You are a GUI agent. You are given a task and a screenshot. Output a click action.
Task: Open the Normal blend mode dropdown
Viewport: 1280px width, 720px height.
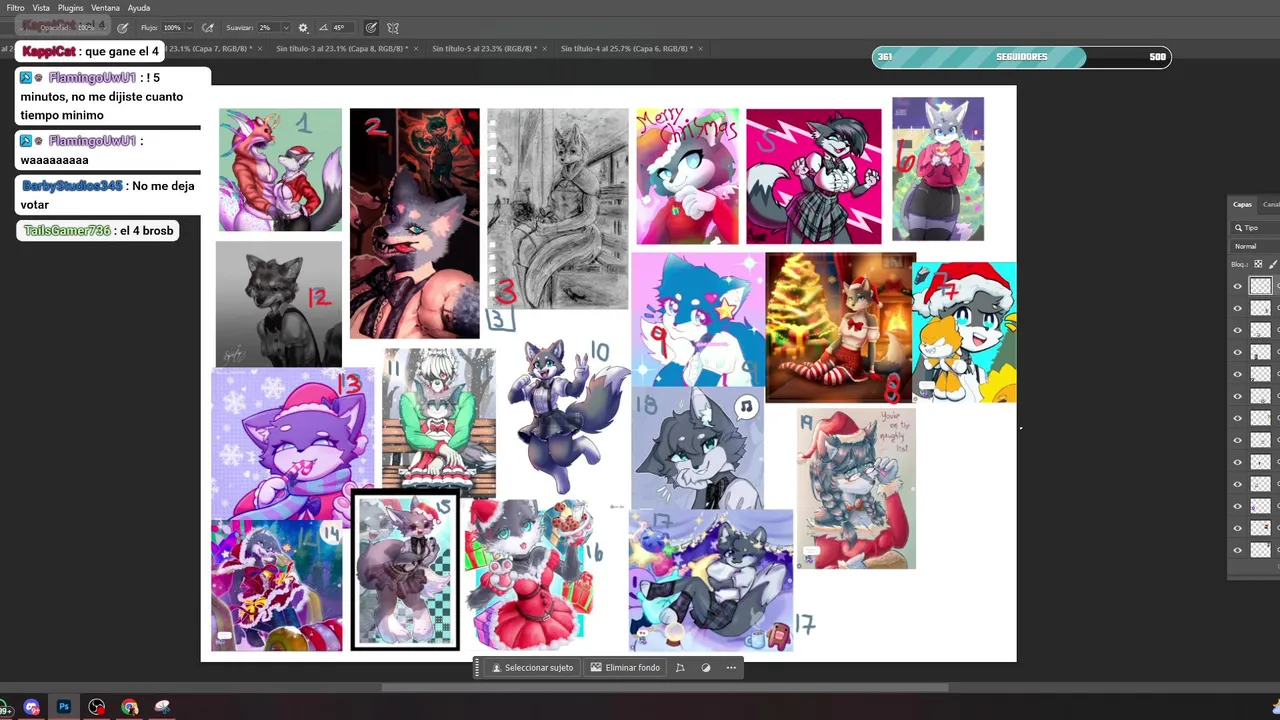click(x=1257, y=246)
